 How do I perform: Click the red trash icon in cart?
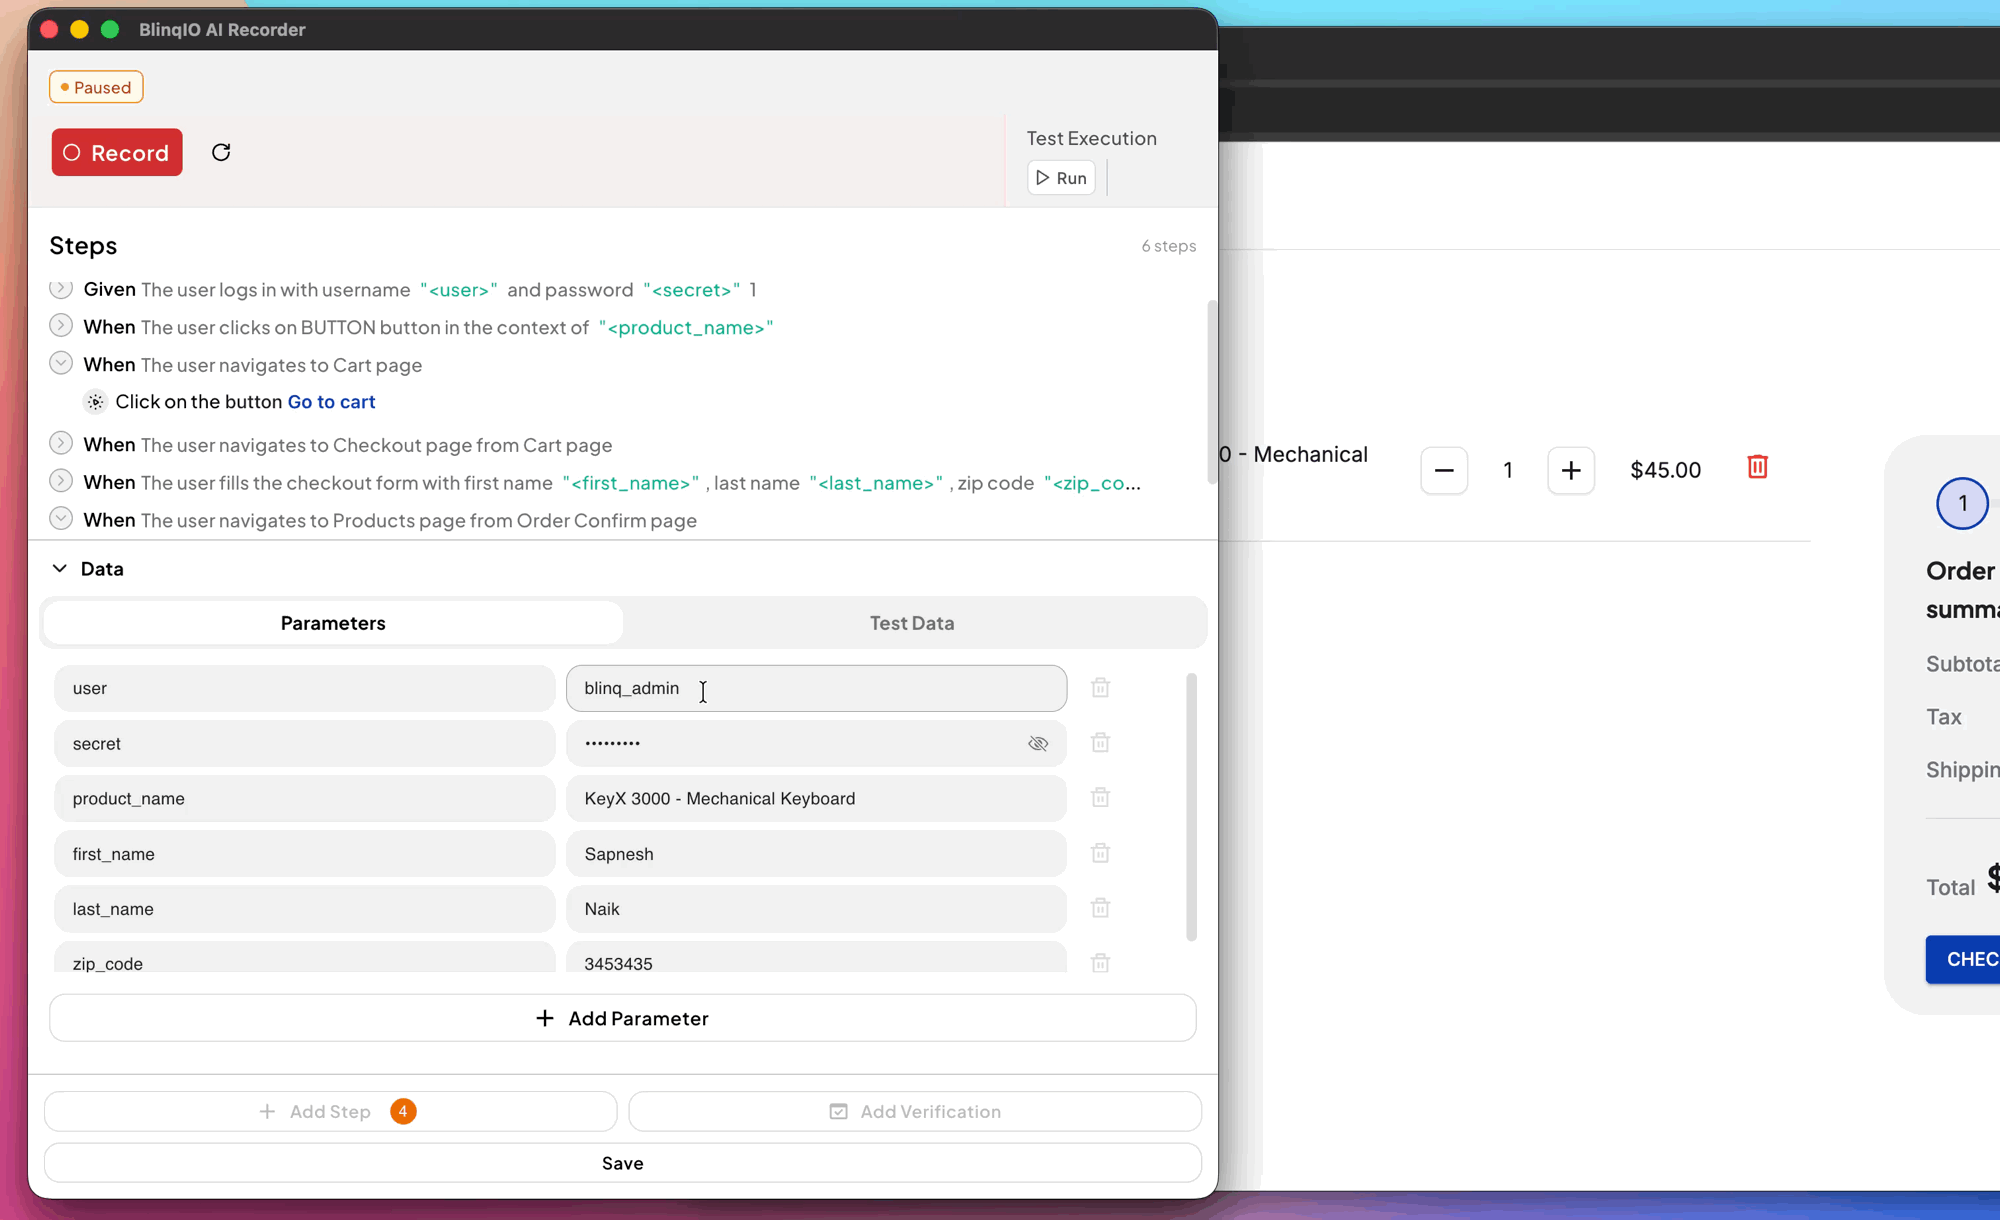click(1757, 467)
